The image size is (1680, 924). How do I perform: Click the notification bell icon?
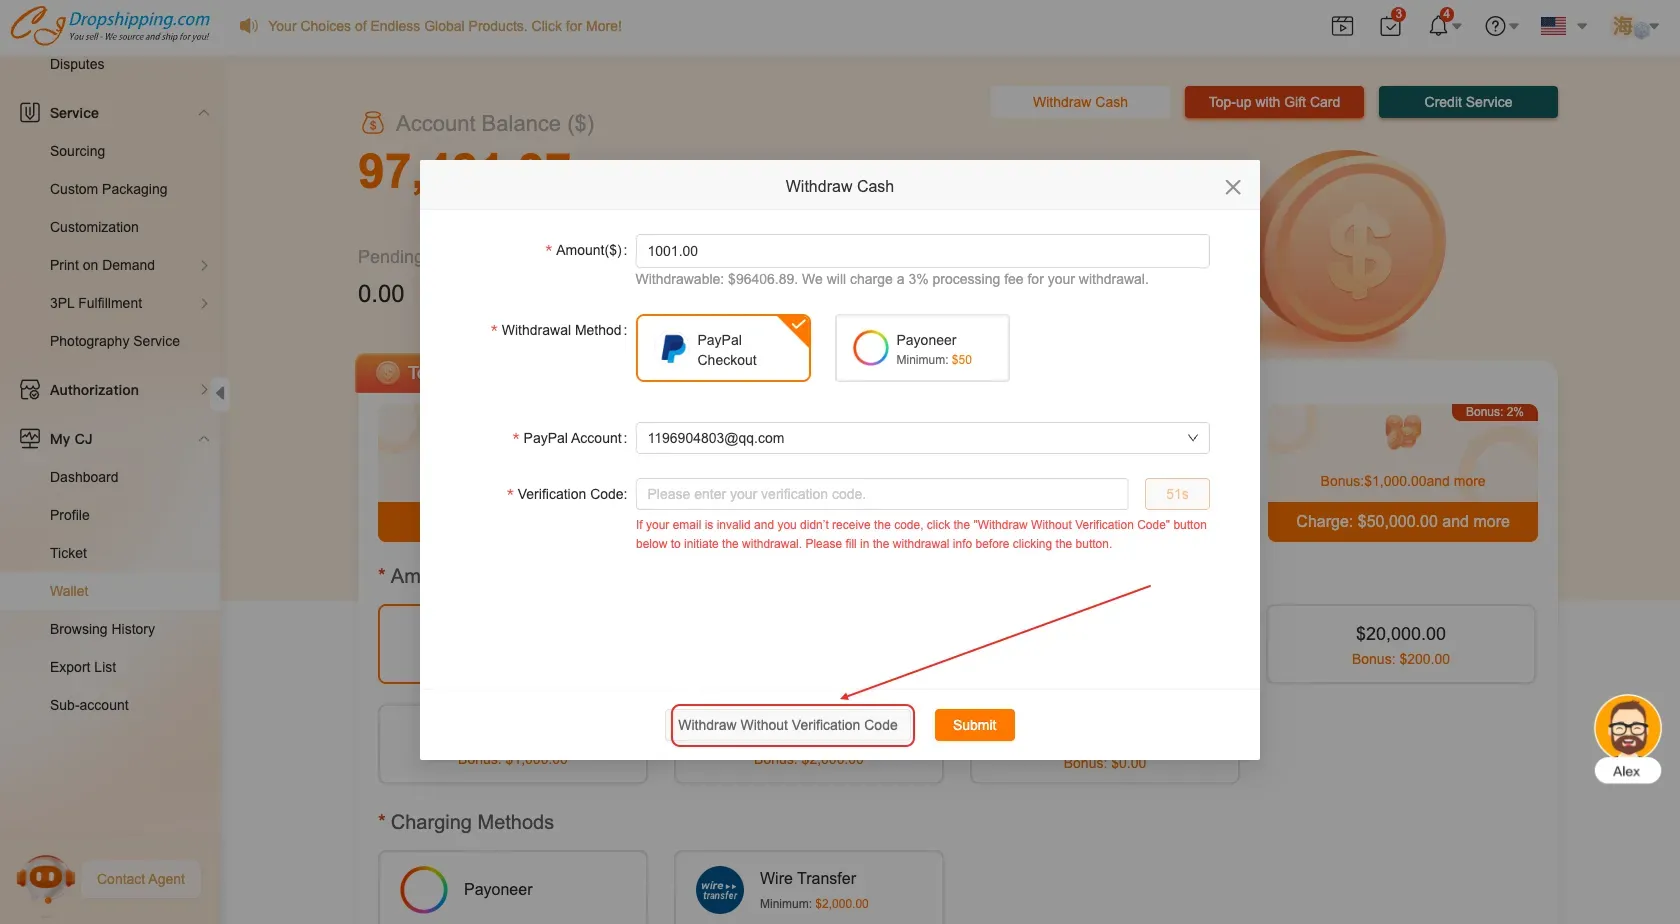(x=1438, y=26)
